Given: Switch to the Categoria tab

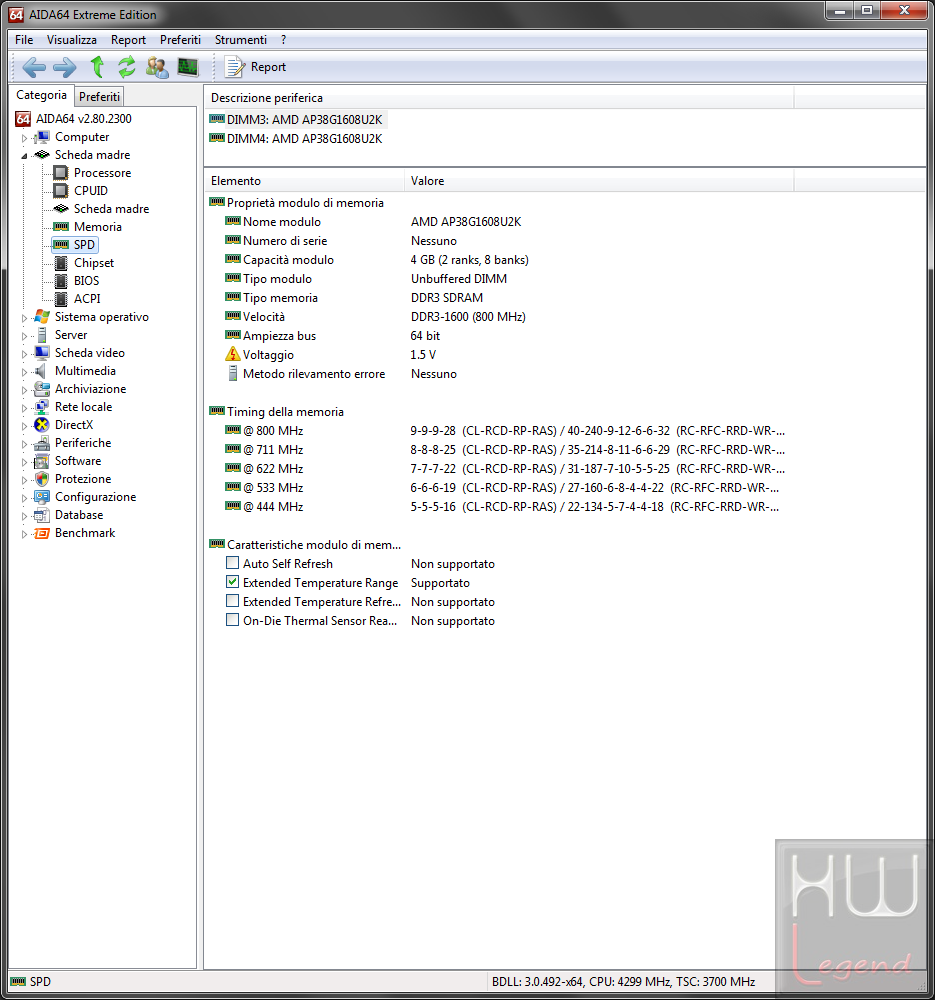Looking at the screenshot, I should pos(41,95).
